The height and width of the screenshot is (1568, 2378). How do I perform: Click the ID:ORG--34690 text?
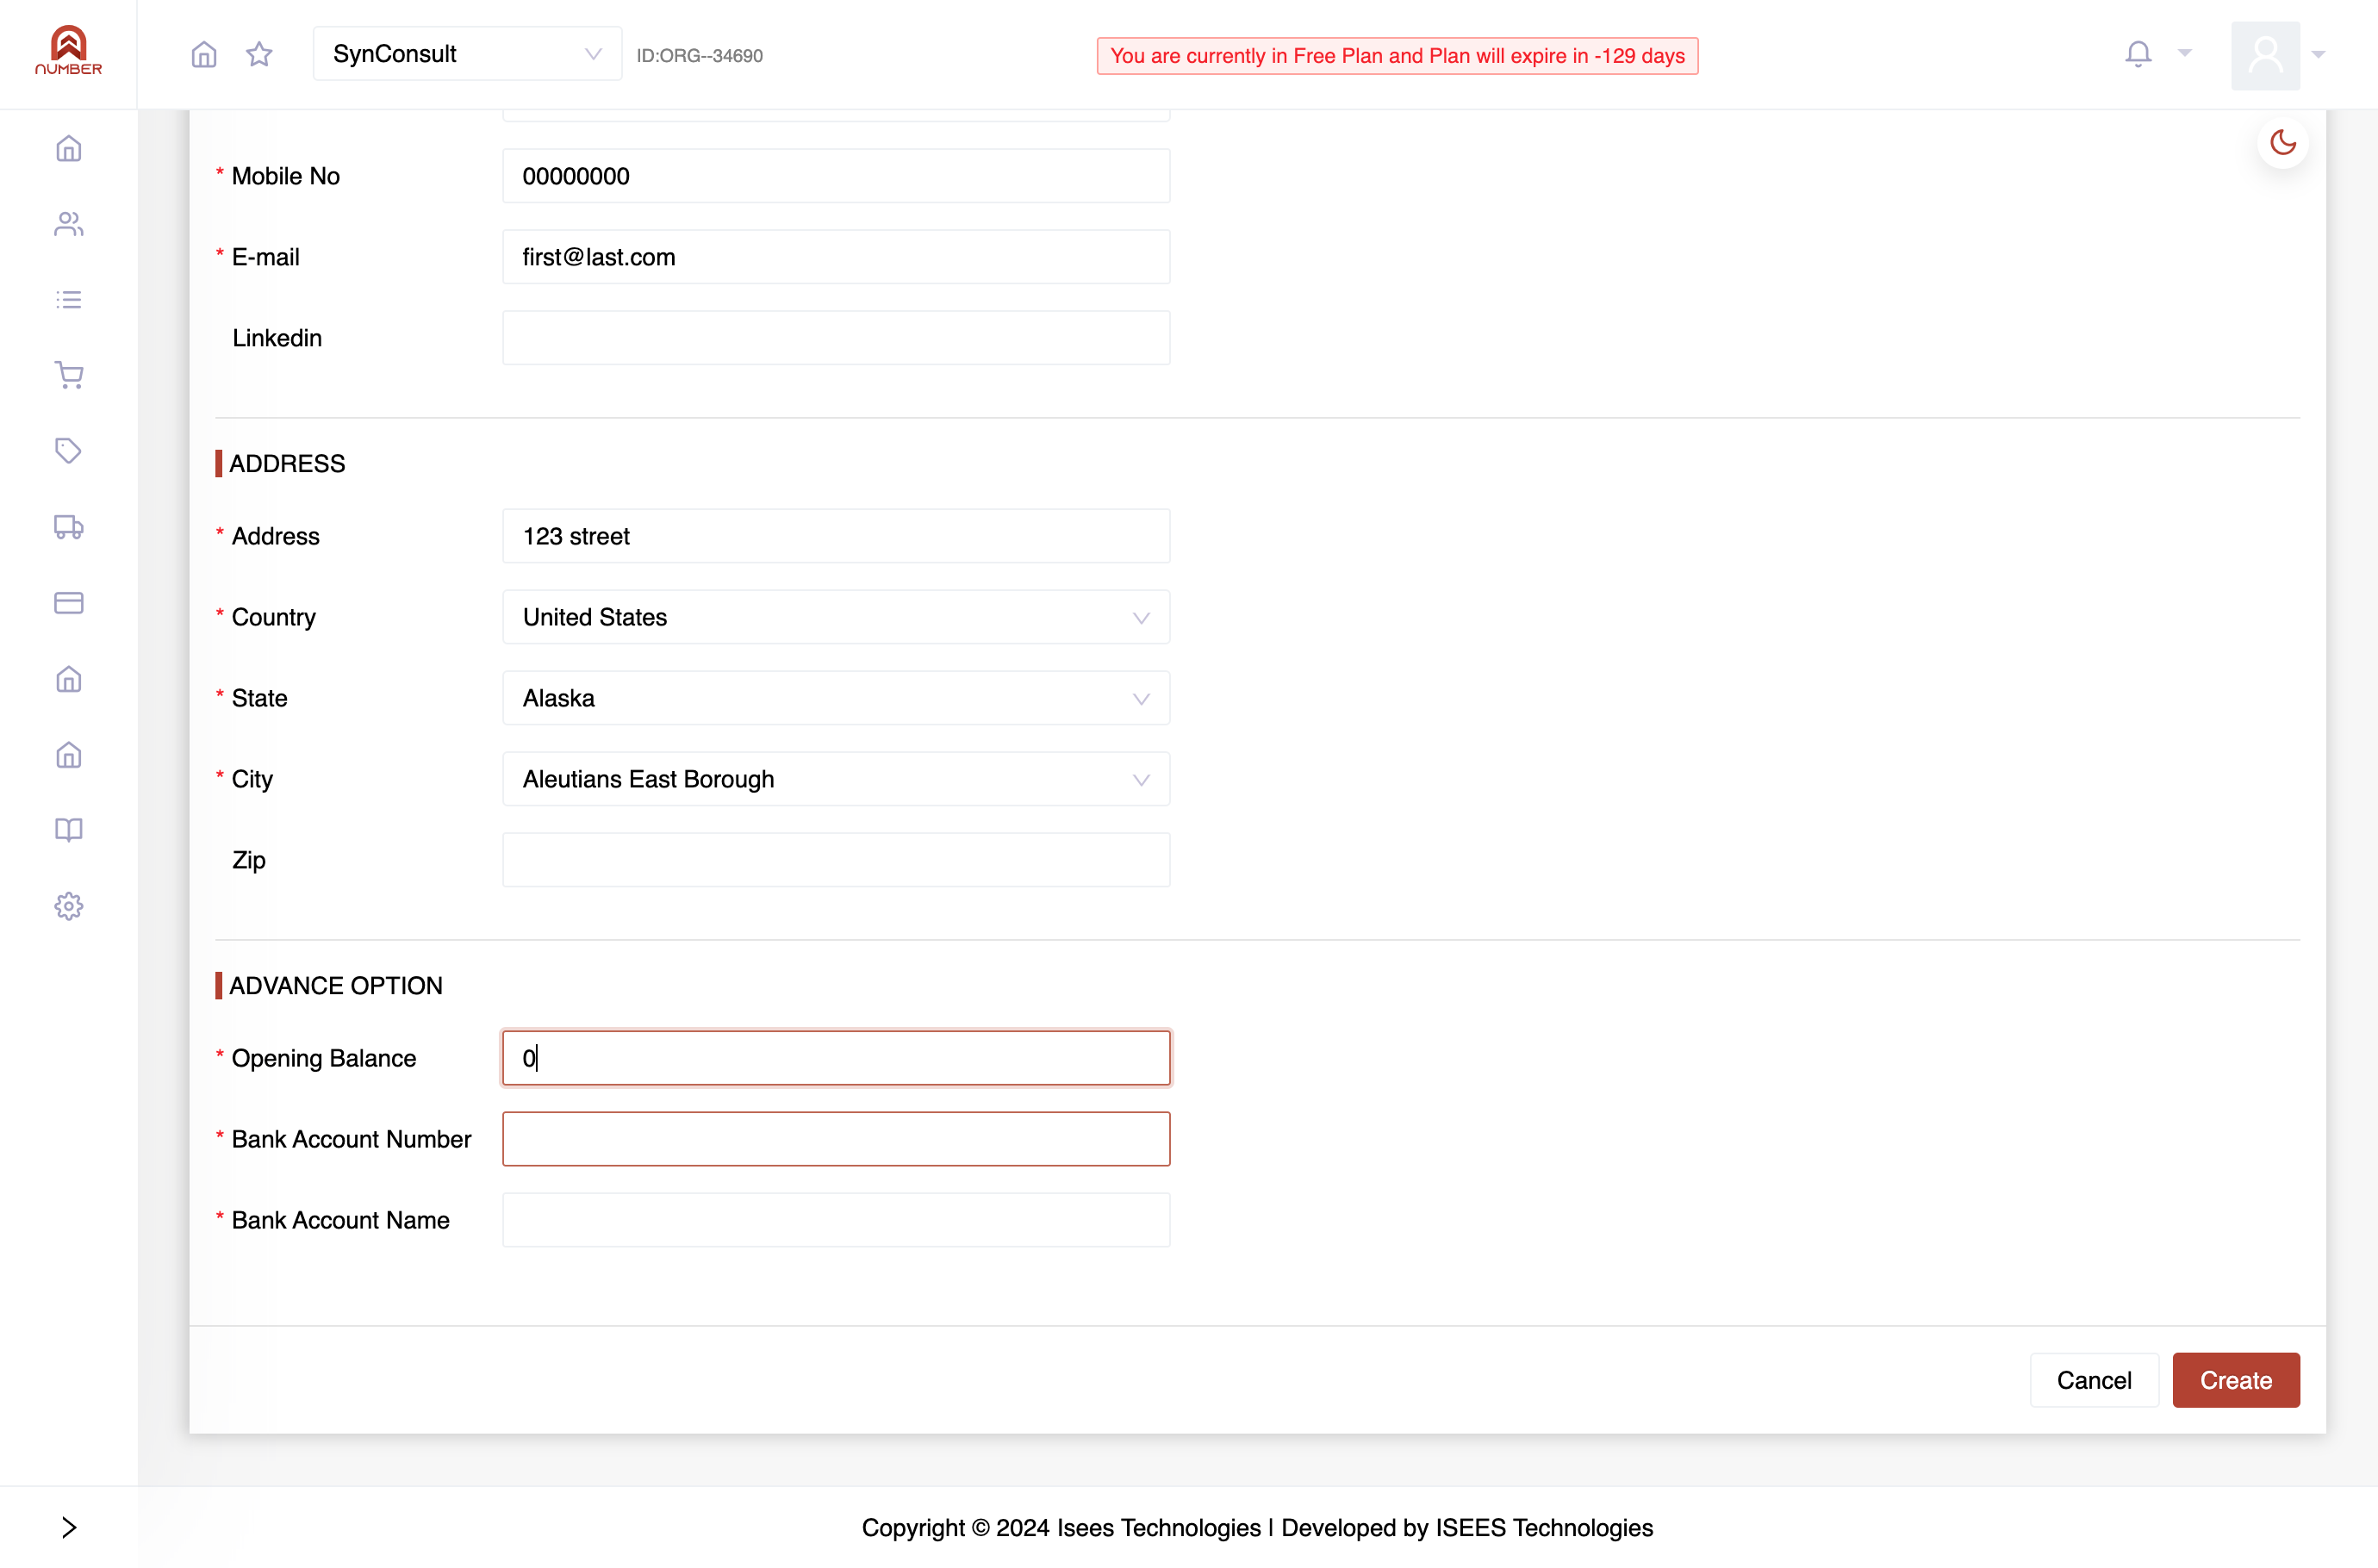tap(699, 56)
